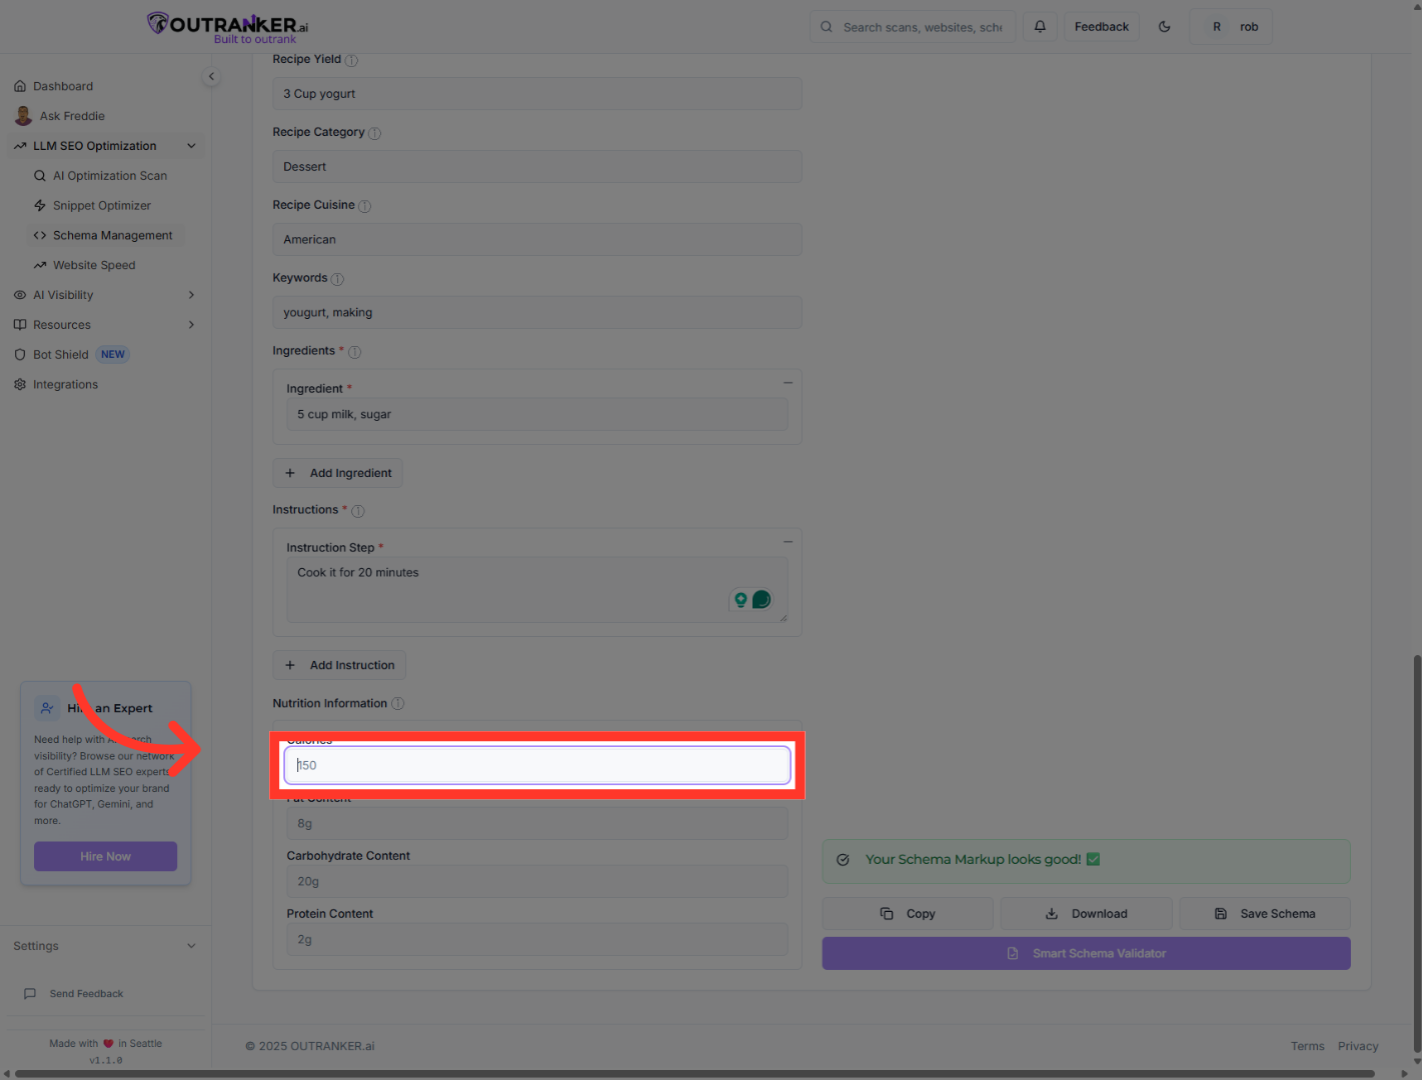Click the dark green round icon in the instruction box
Viewport: 1422px width, 1080px height.
(x=761, y=600)
